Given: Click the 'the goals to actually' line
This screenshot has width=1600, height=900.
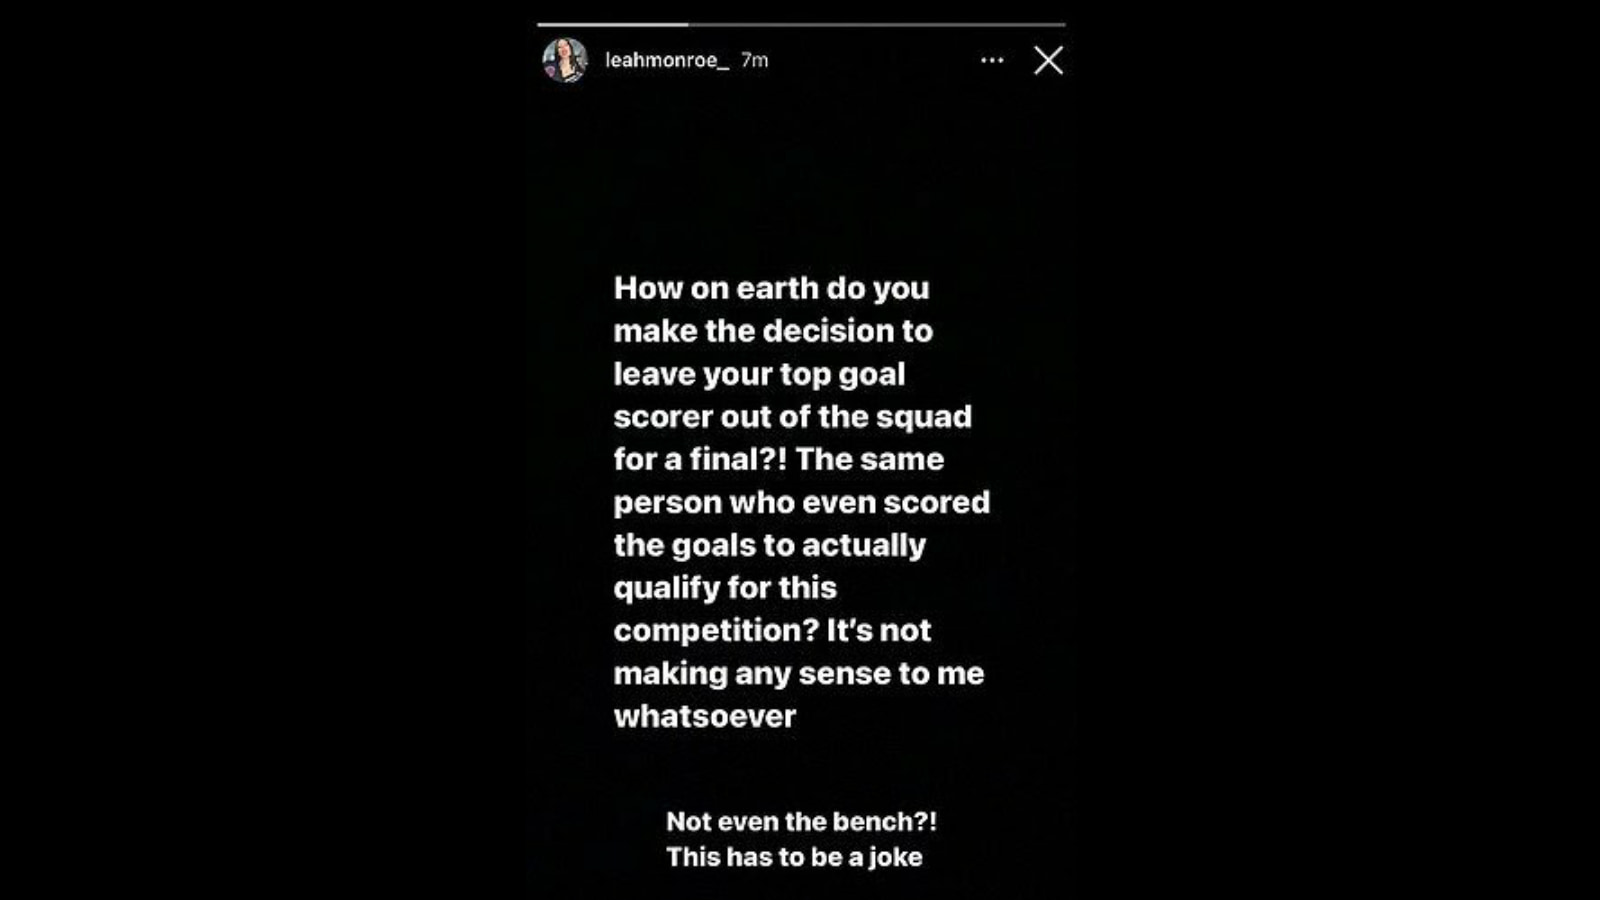Looking at the screenshot, I should click(x=770, y=545).
